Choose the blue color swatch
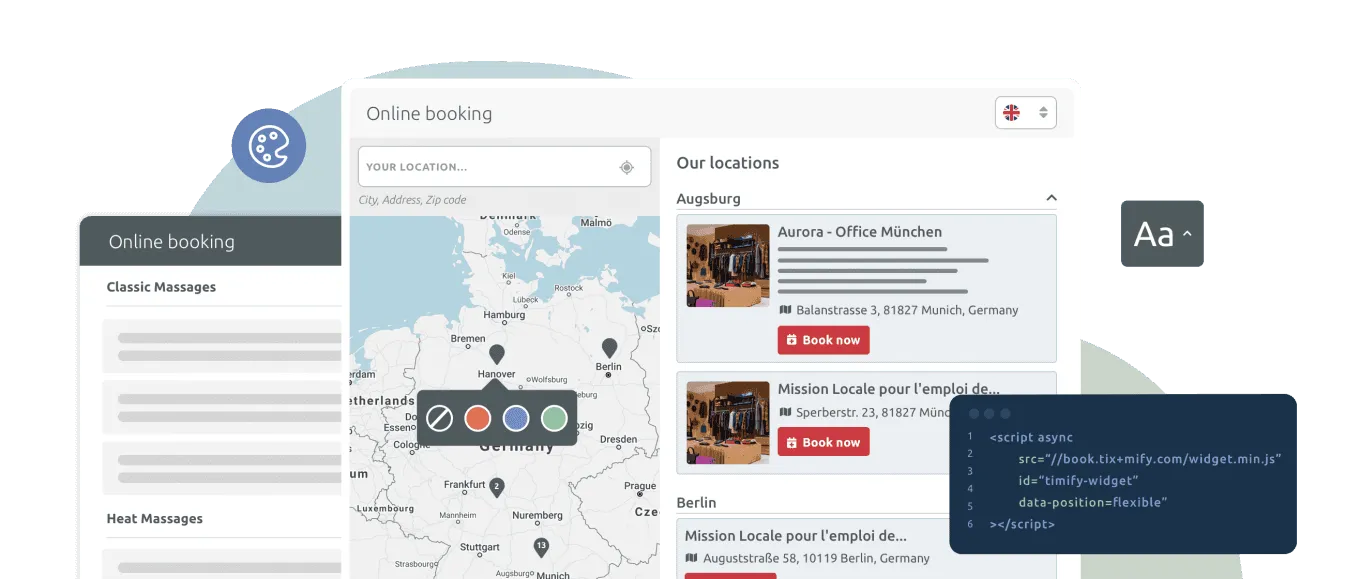 [516, 418]
